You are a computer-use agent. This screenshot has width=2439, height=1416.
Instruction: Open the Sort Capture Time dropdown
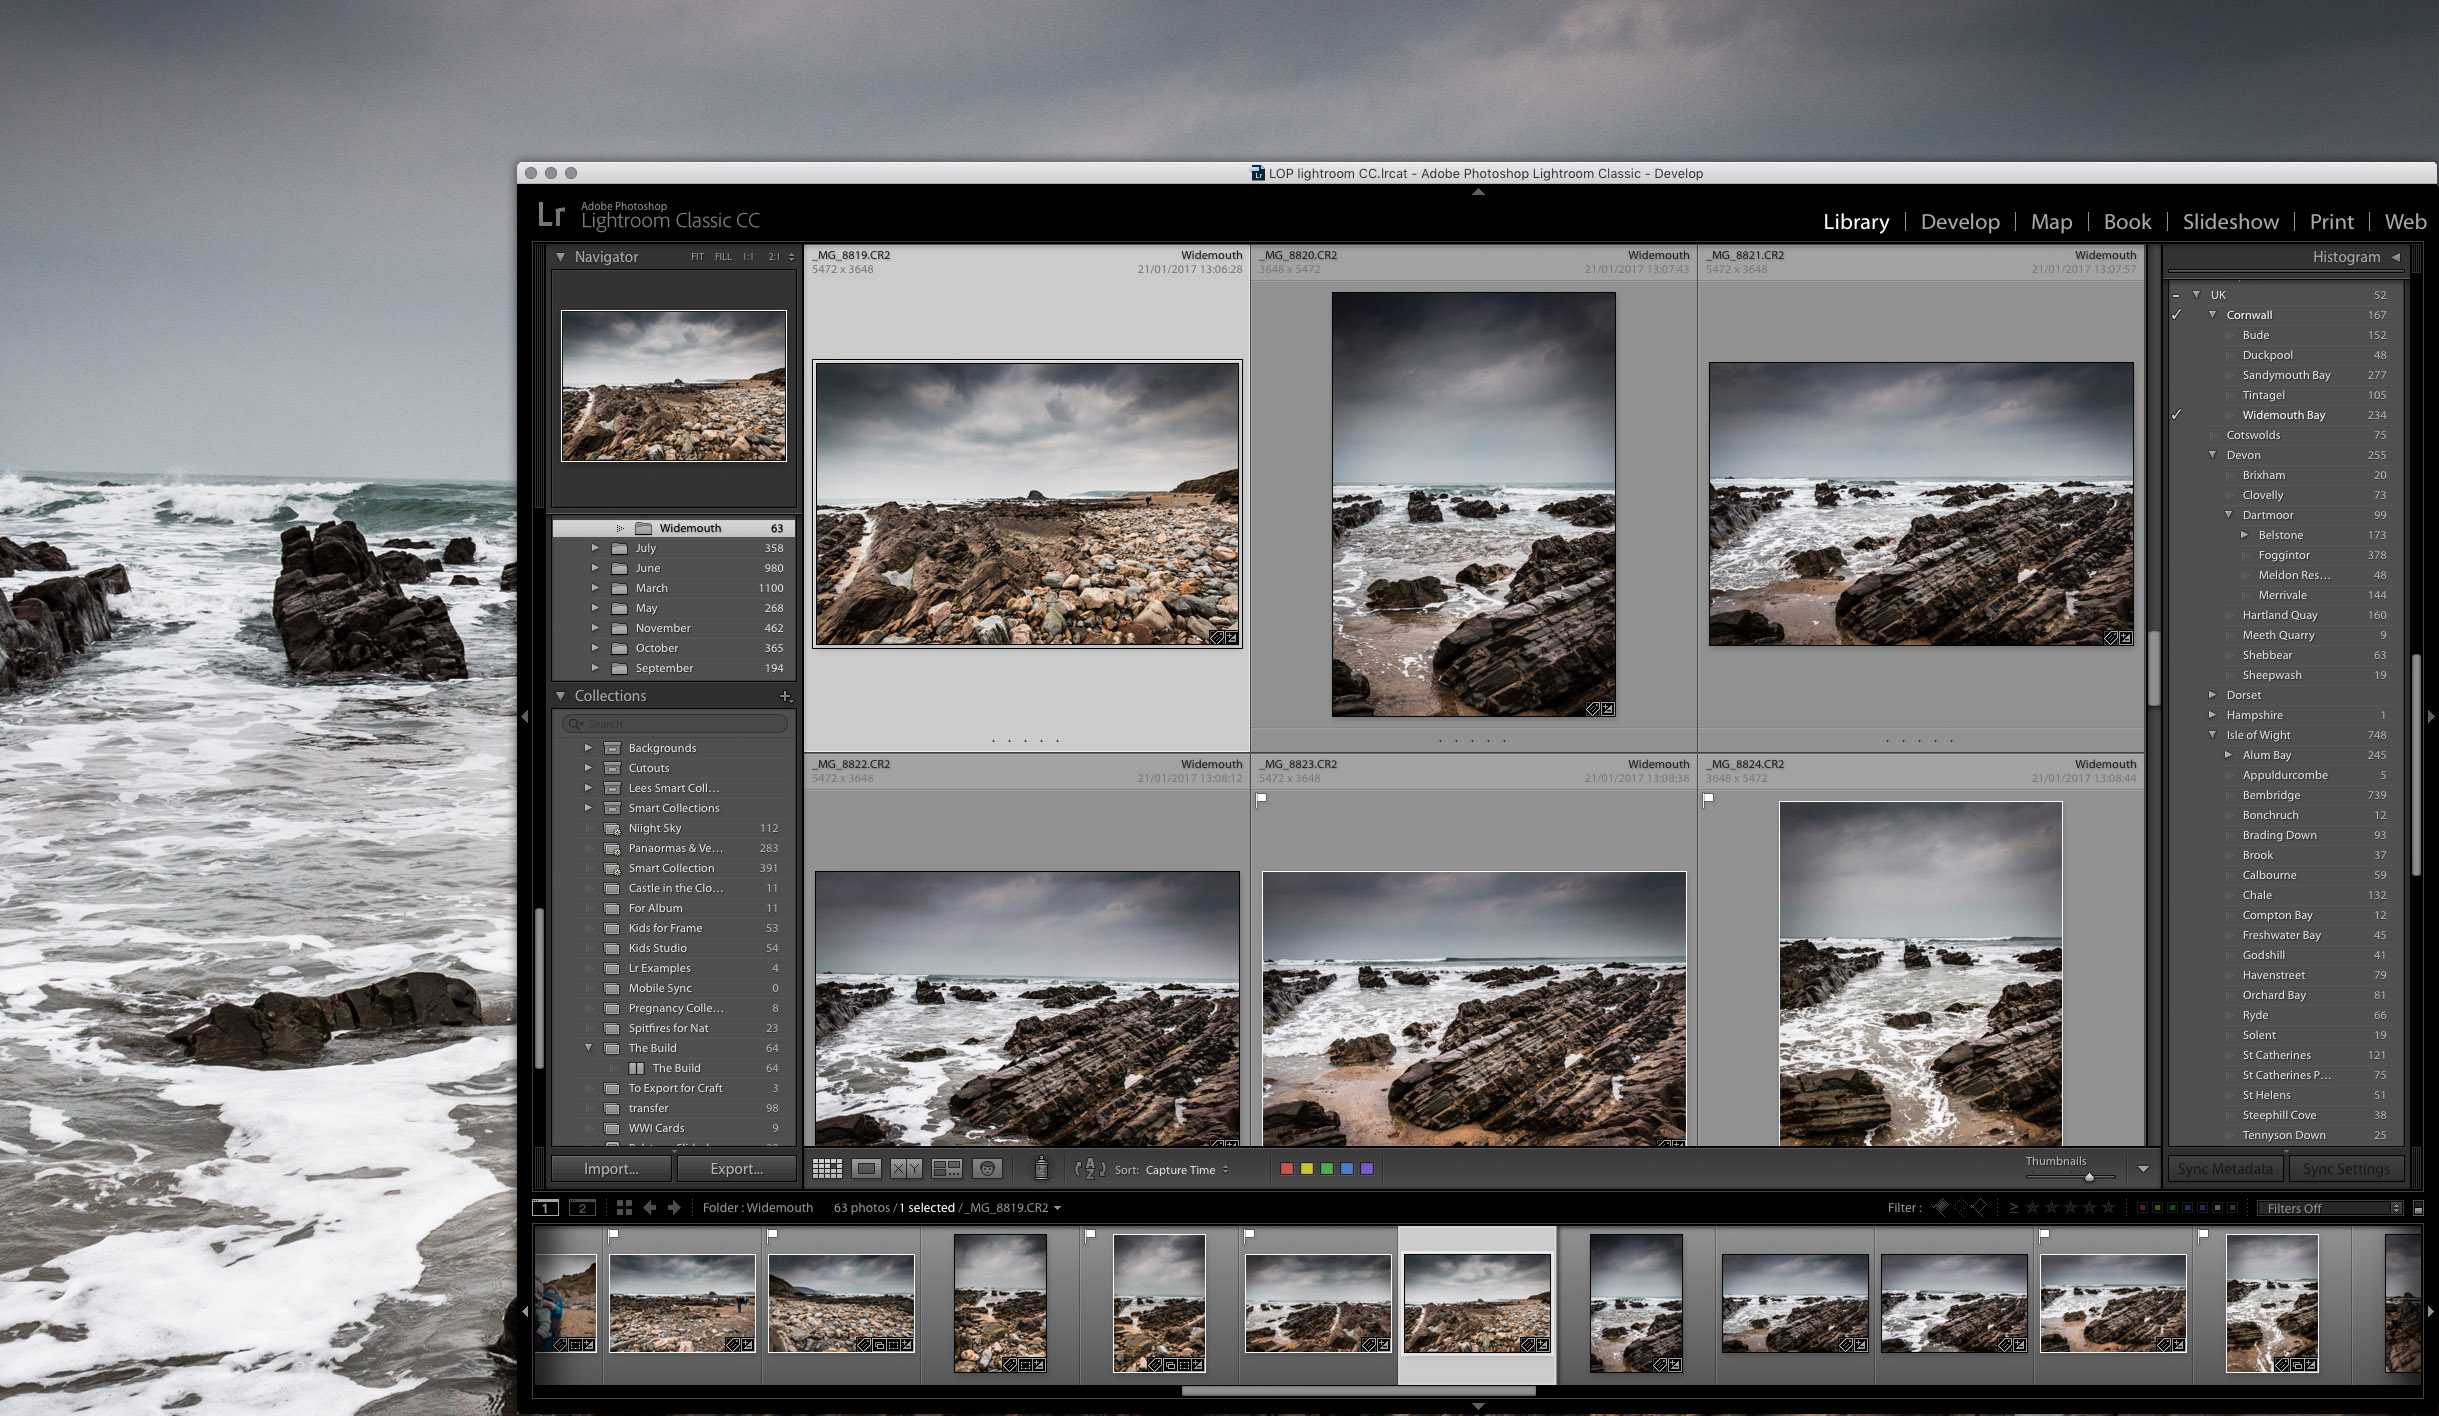coord(1187,1170)
